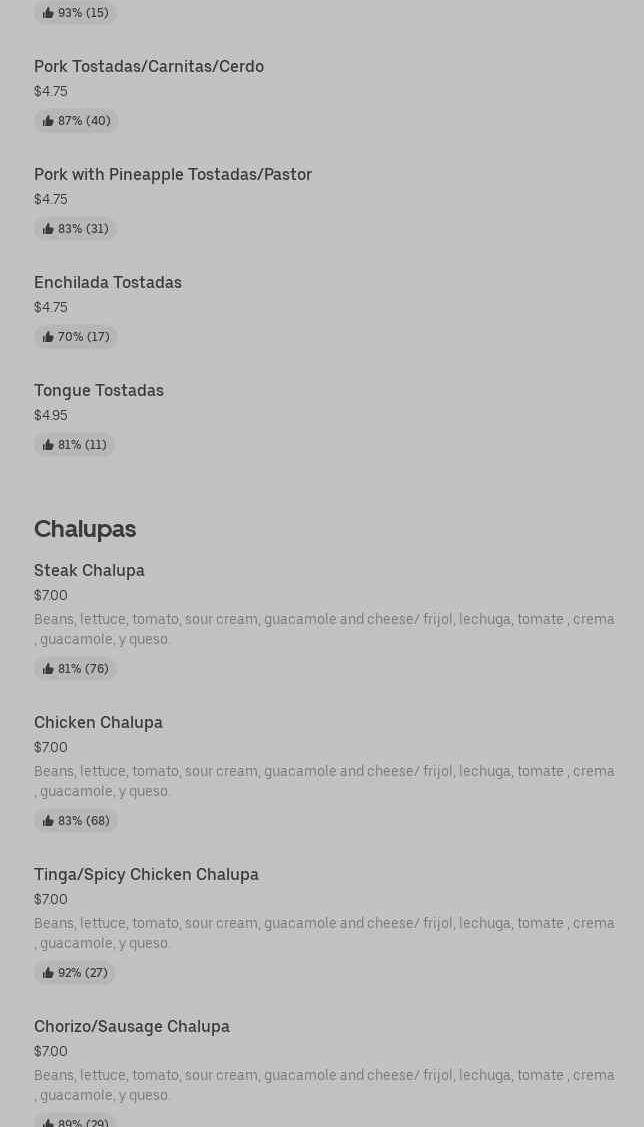Click thumbs-up icon under Enchilada Tostadas
Screen dimensions: 644x1127
[x=48, y=337]
